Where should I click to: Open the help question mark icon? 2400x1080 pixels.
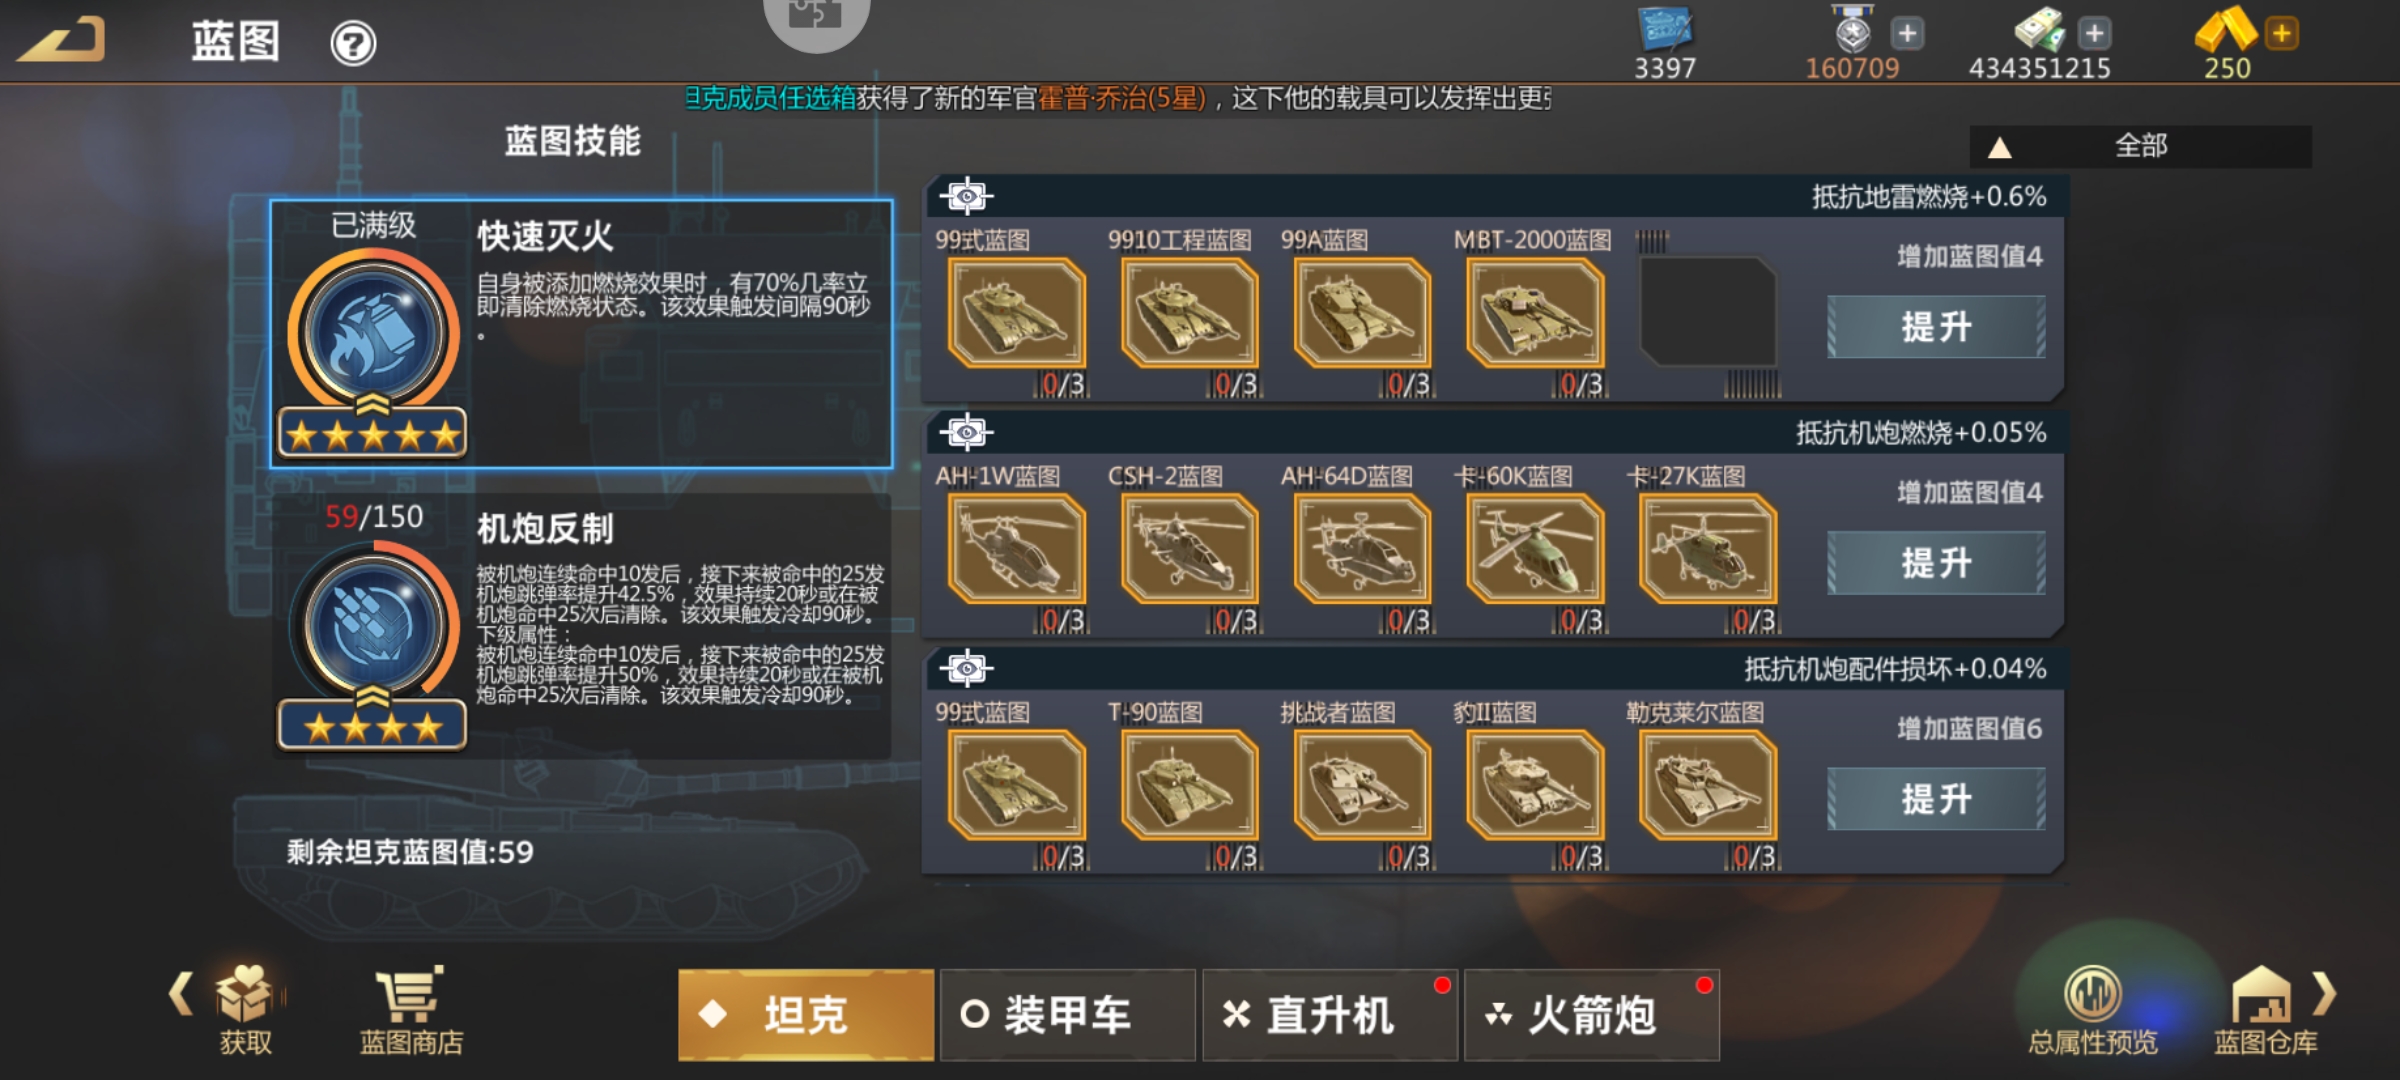[353, 44]
